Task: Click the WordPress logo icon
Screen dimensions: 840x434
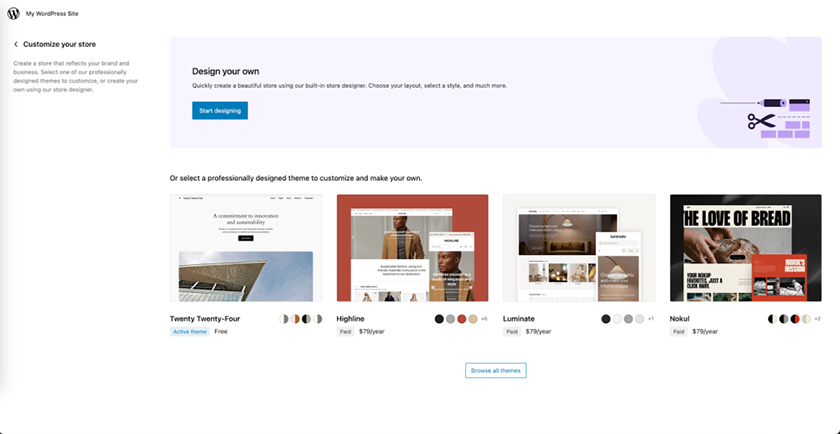Action: 13,14
